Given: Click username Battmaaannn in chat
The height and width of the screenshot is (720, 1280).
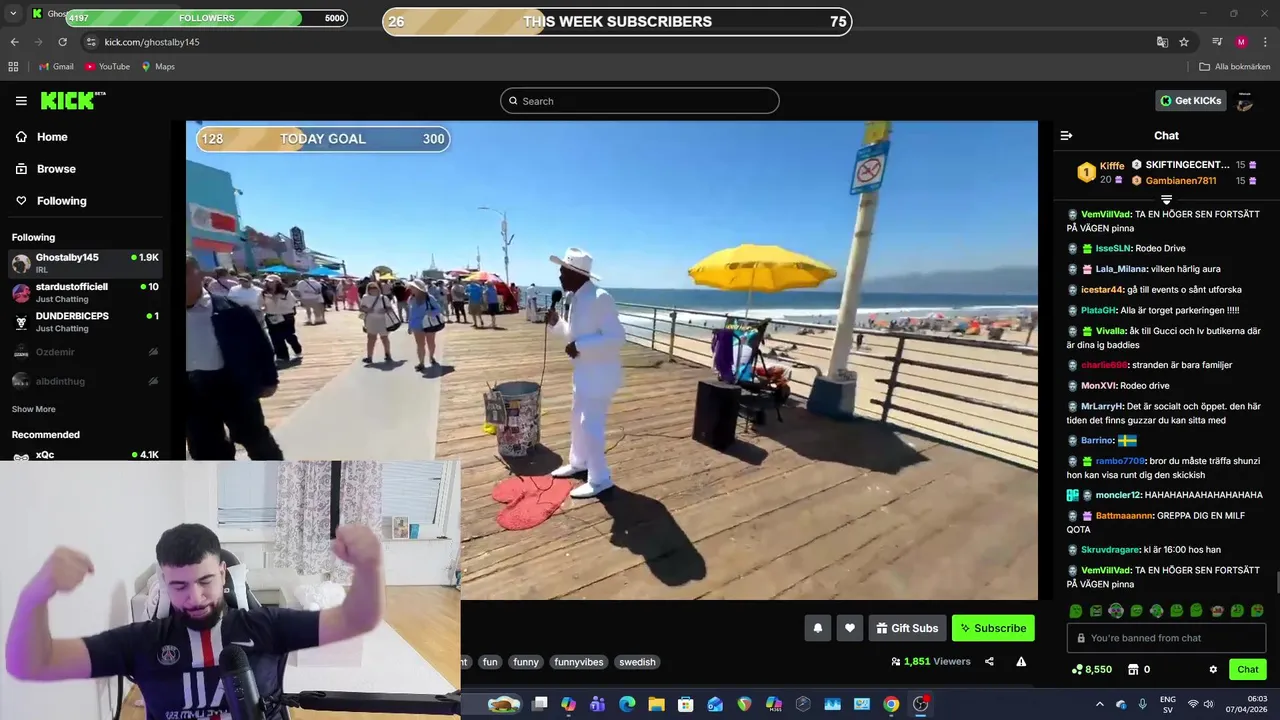Looking at the screenshot, I should click(x=1123, y=516).
